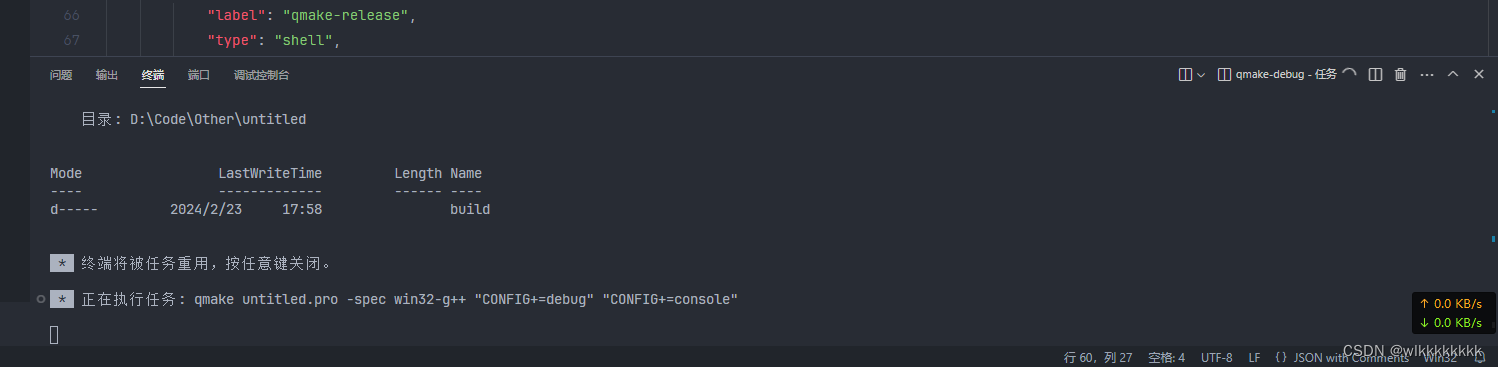Switch to the 问题 tab
1498x367 pixels.
[61, 75]
